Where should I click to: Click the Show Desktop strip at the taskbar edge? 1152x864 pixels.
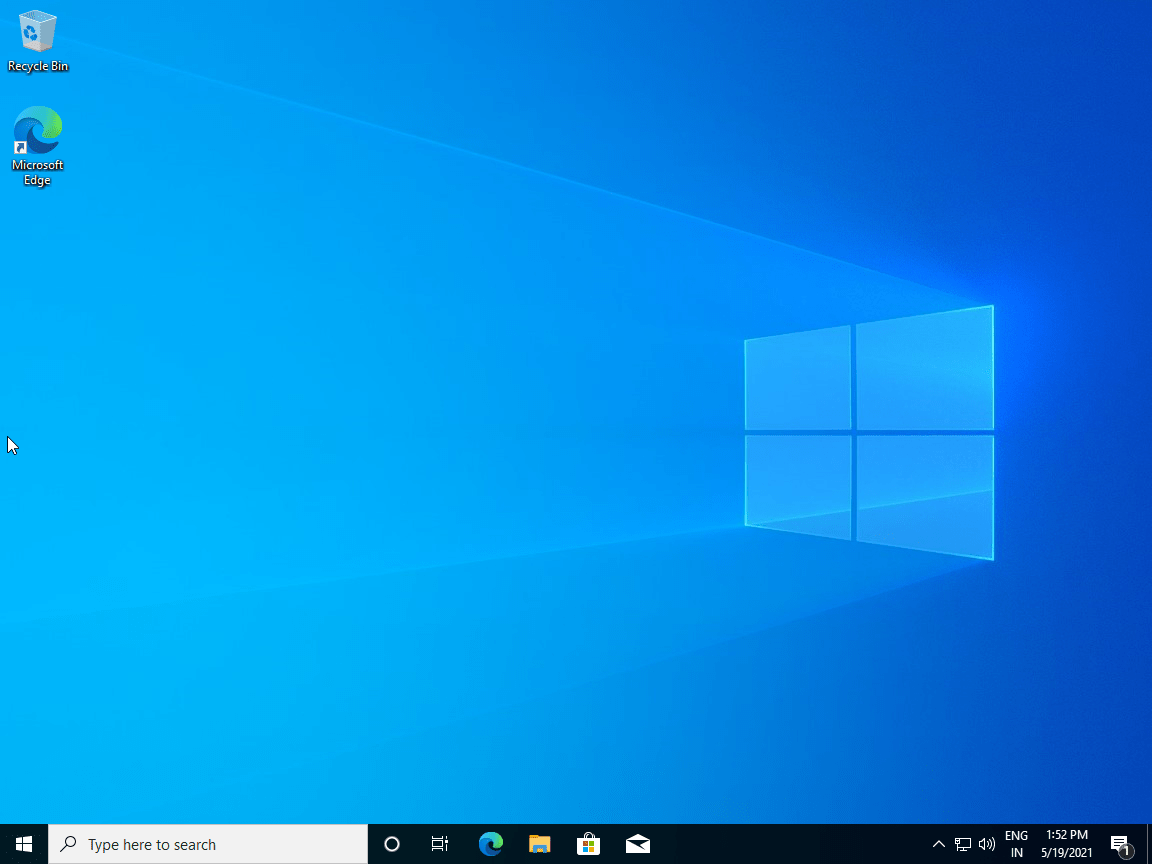[1149, 844]
